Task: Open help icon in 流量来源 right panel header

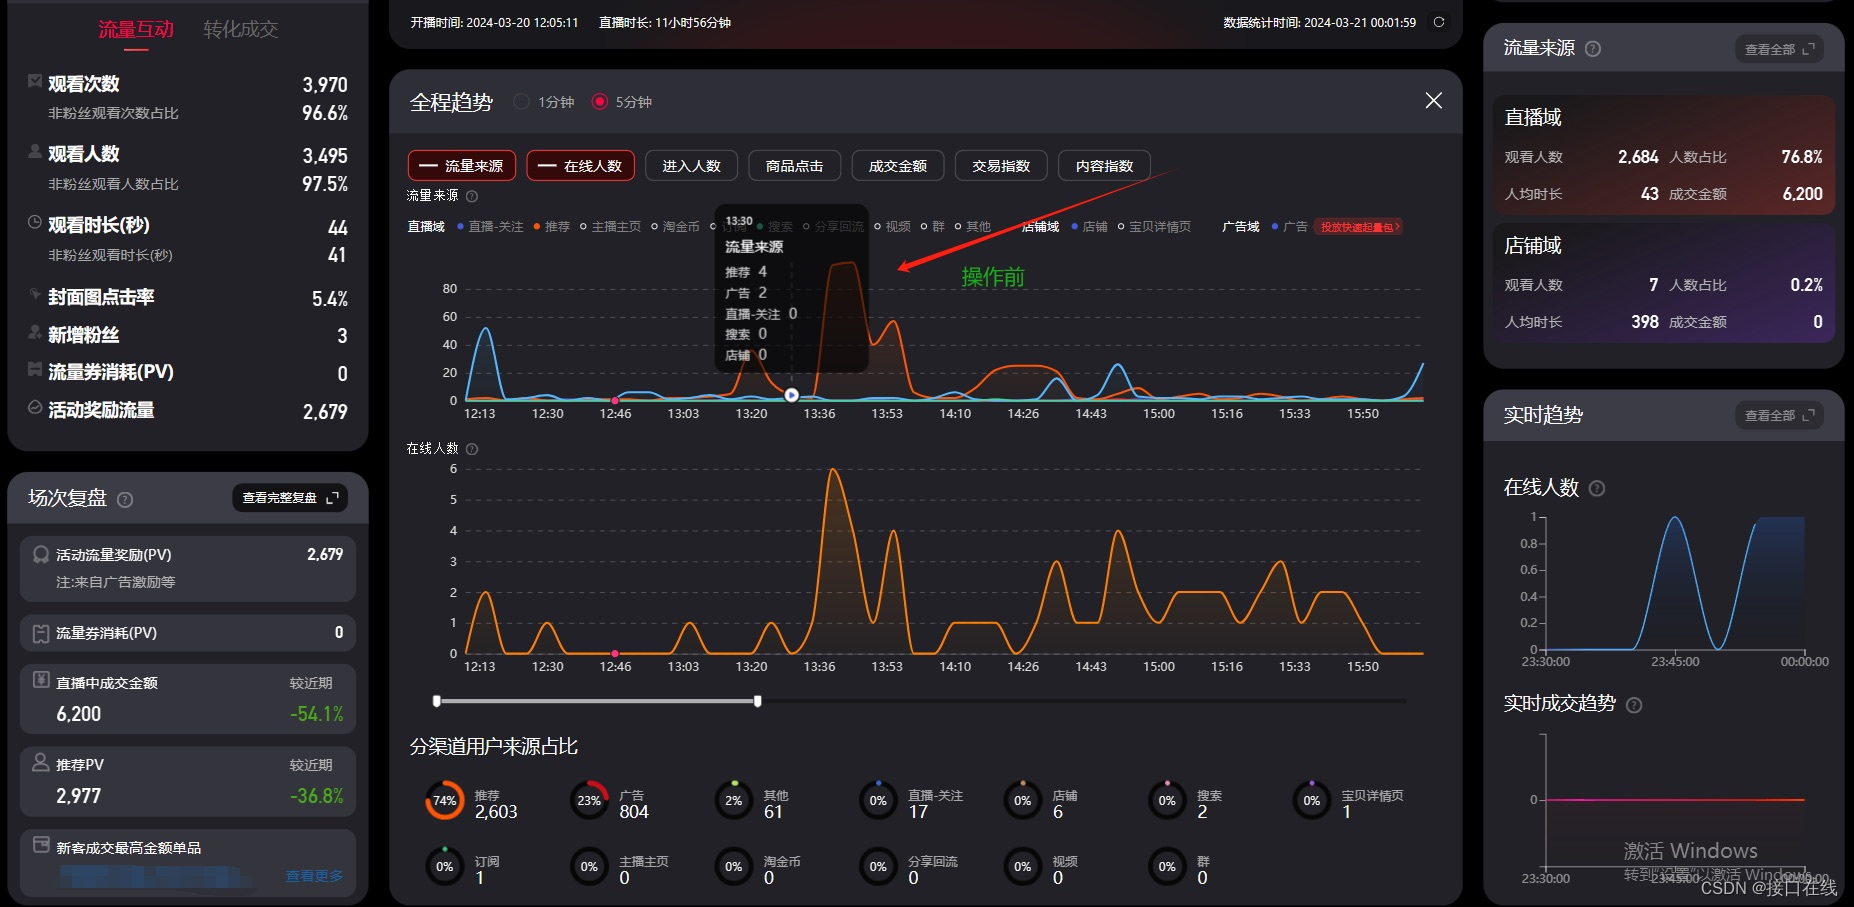Action: point(1593,49)
